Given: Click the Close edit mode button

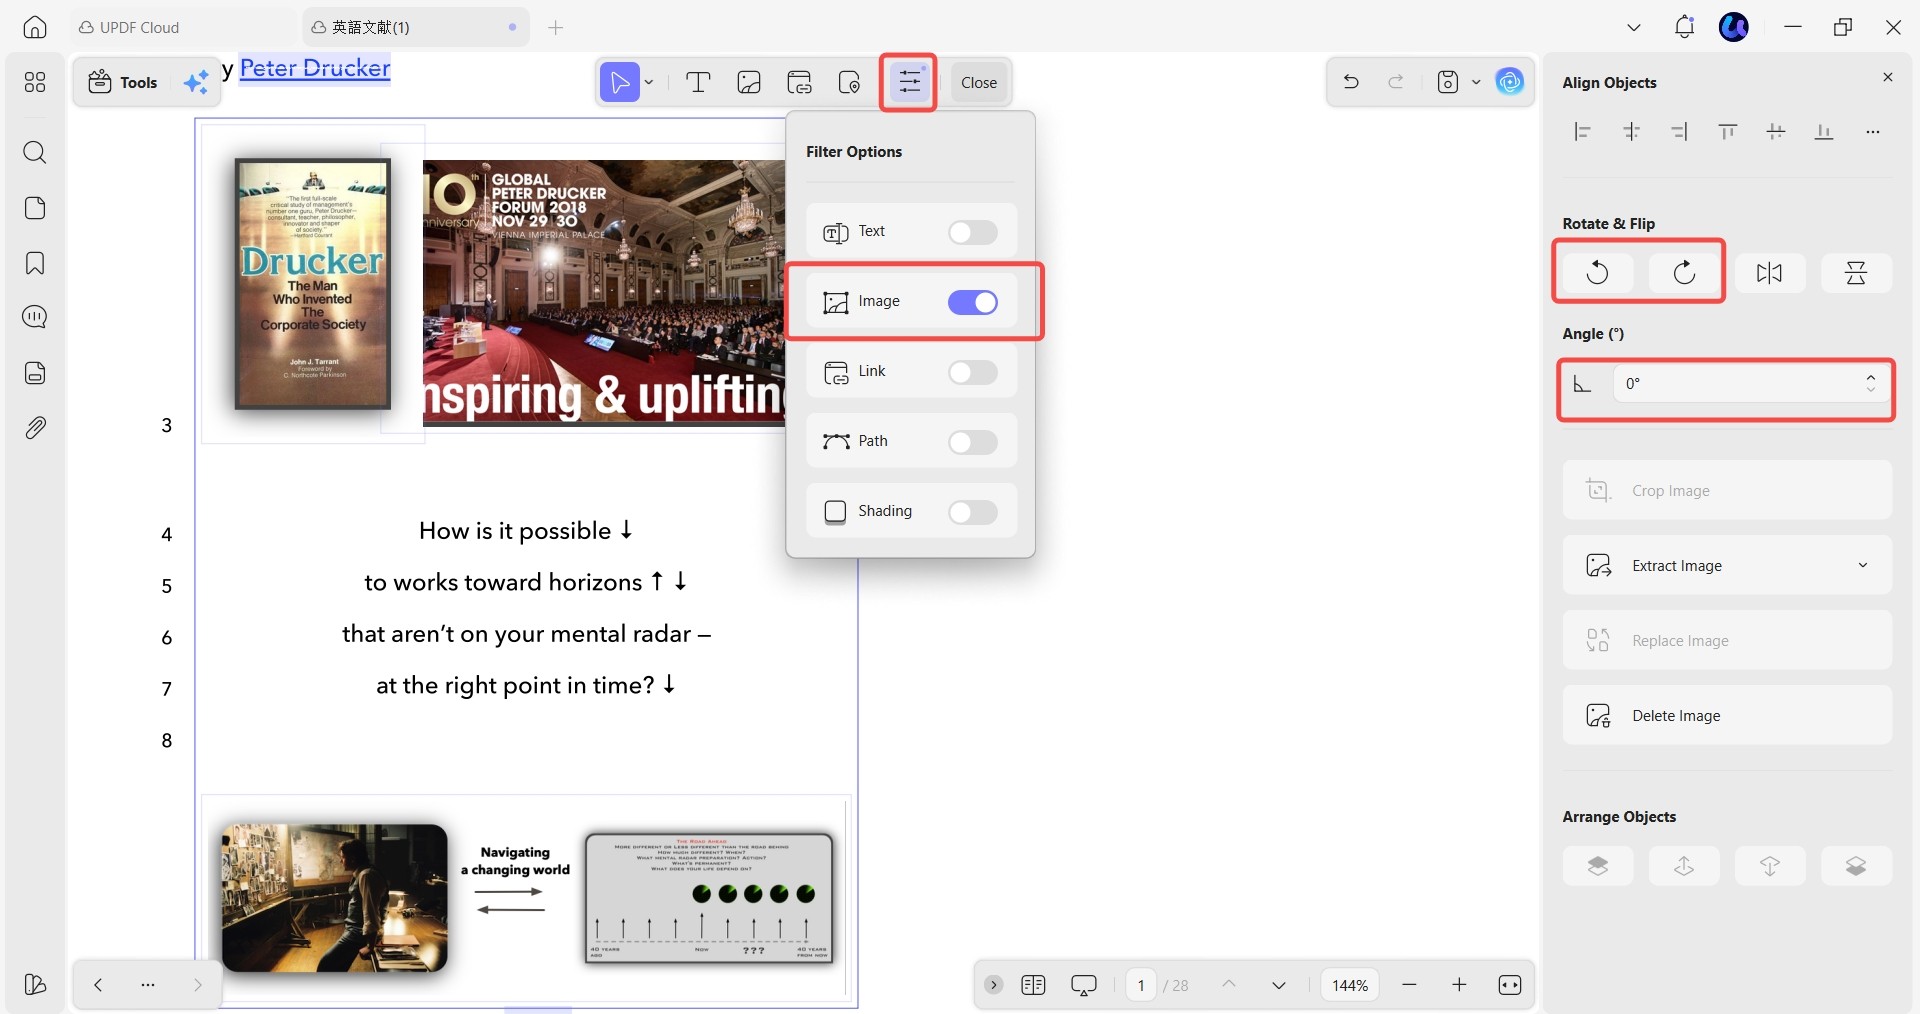Looking at the screenshot, I should pyautogui.click(x=979, y=82).
